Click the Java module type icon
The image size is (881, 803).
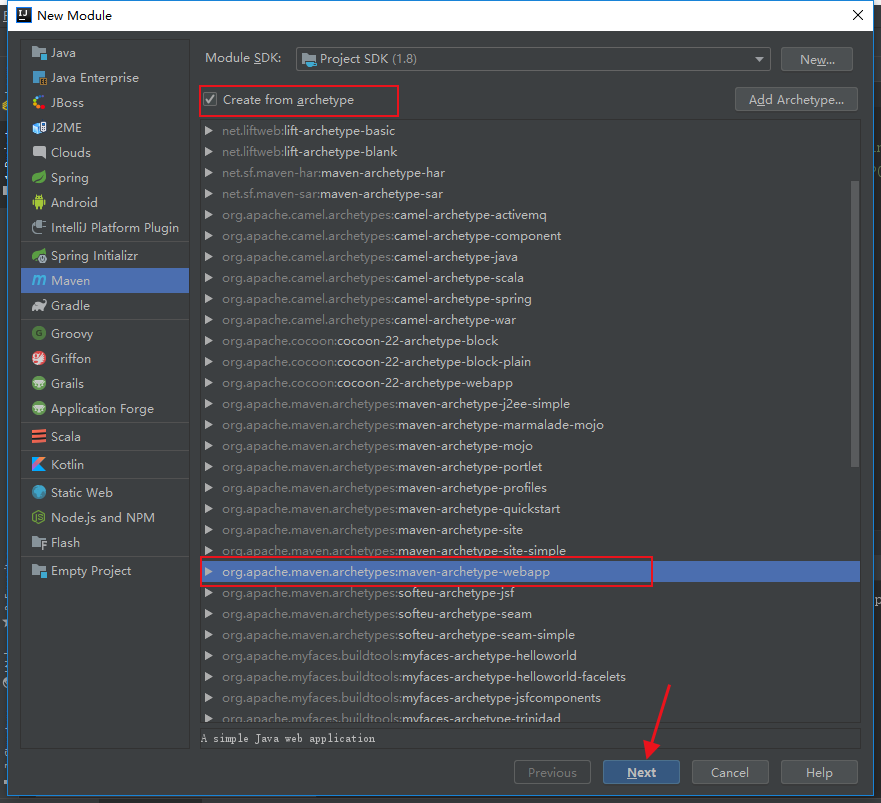tap(39, 53)
